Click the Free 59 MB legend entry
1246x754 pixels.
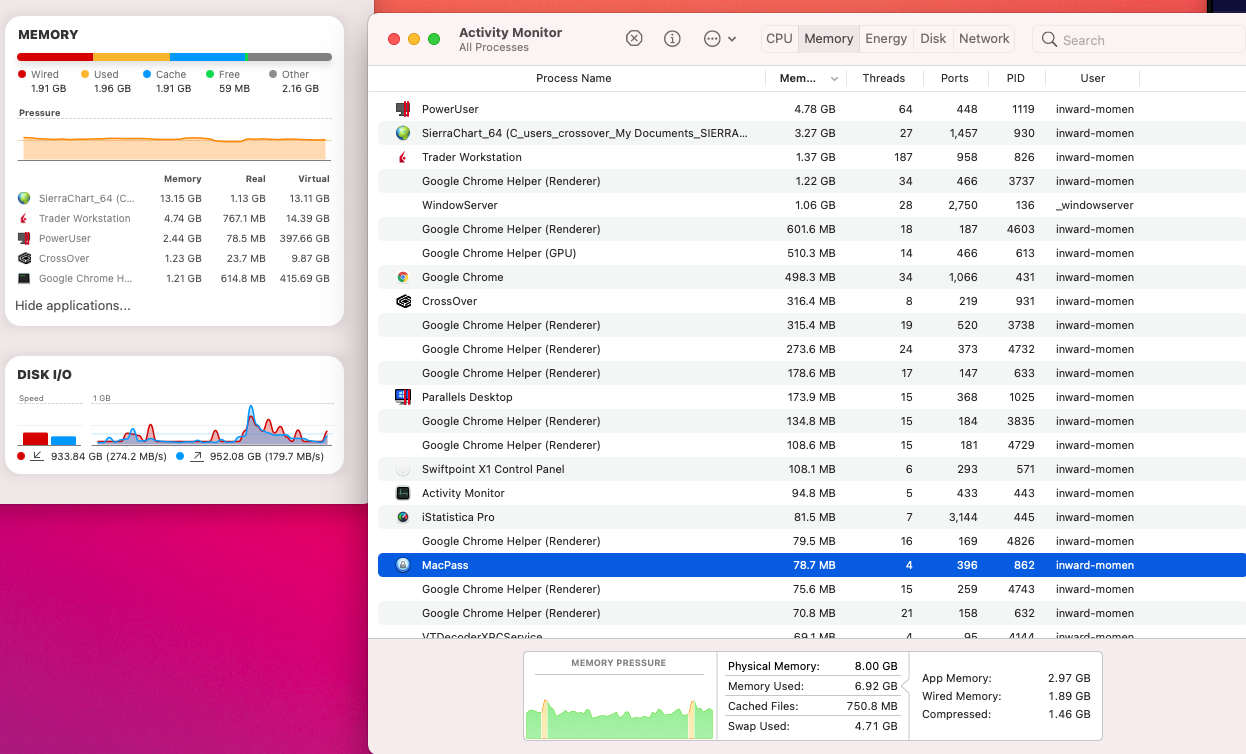pyautogui.click(x=228, y=81)
